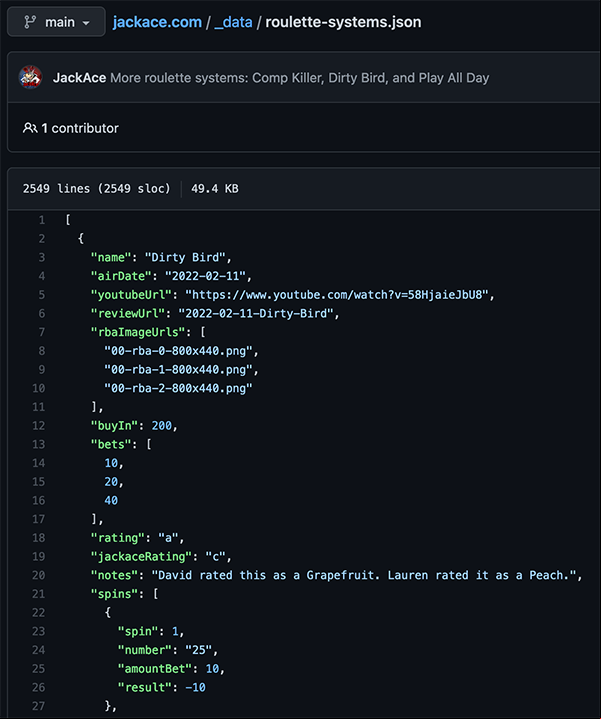Click the "2022-02-11-Dirty-Bird" reviewUrl value
Image resolution: width=601 pixels, height=719 pixels.
click(255, 314)
